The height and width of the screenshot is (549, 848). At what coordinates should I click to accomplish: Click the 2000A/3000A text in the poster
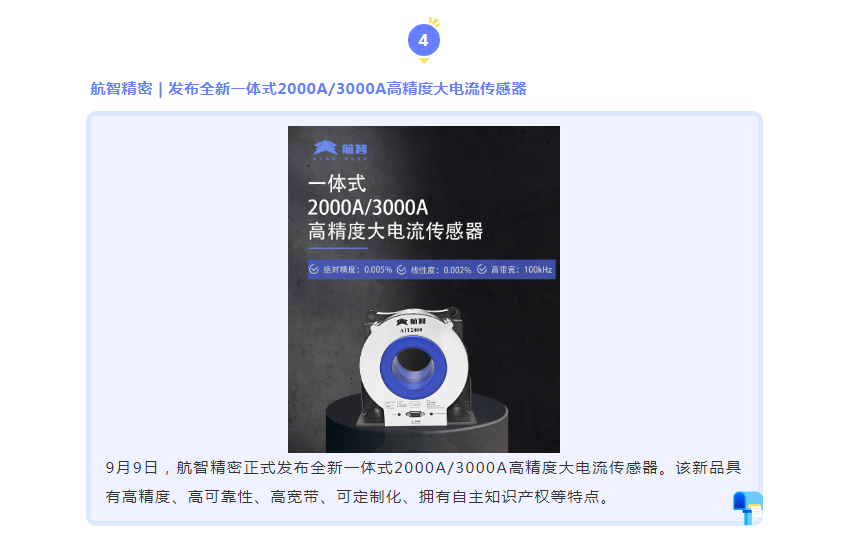368,208
